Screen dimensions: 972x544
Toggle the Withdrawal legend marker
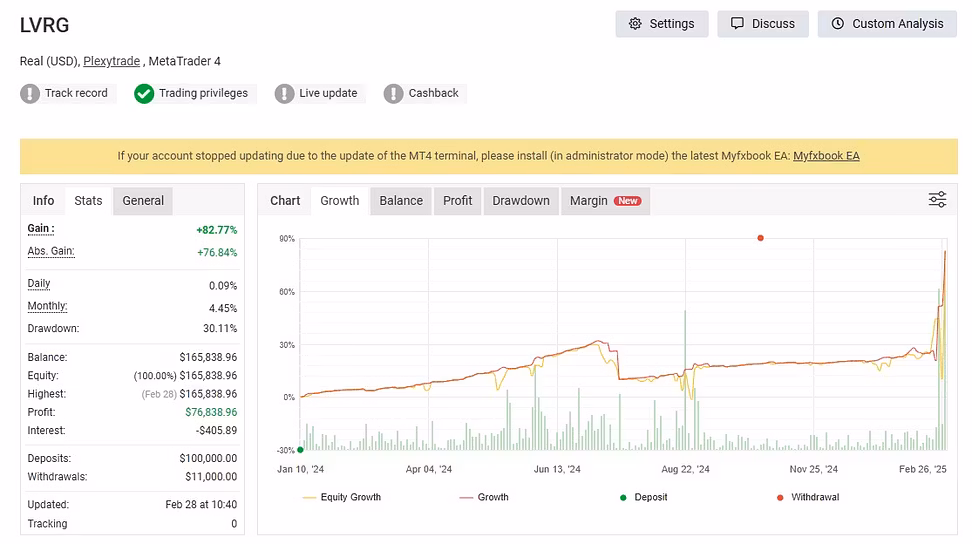pos(807,497)
